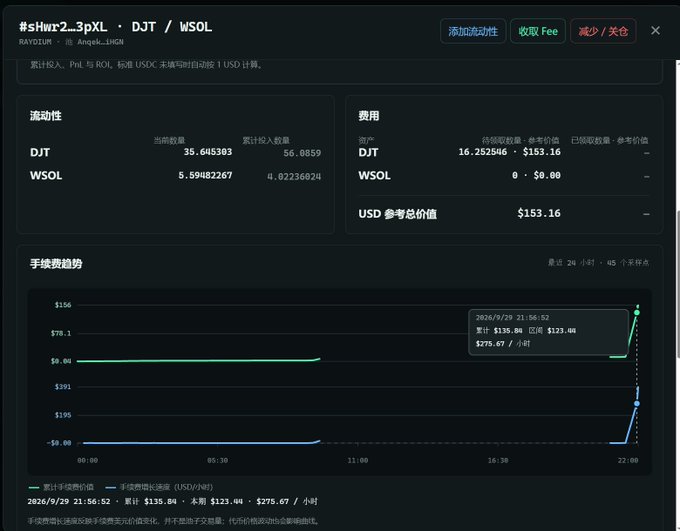Screen dimensions: 680x531
Task: Click DJT pending fee 16.252546 · $153.16
Action: 509,152
